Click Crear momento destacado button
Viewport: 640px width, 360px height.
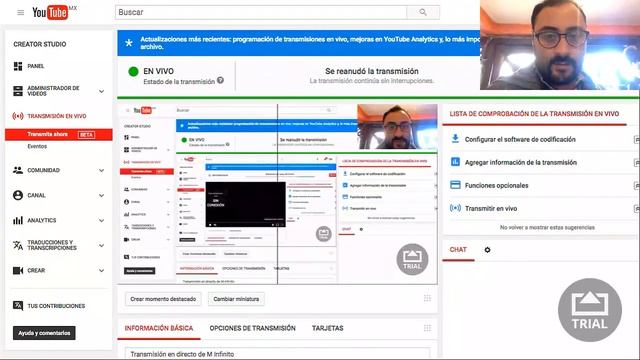click(x=163, y=299)
